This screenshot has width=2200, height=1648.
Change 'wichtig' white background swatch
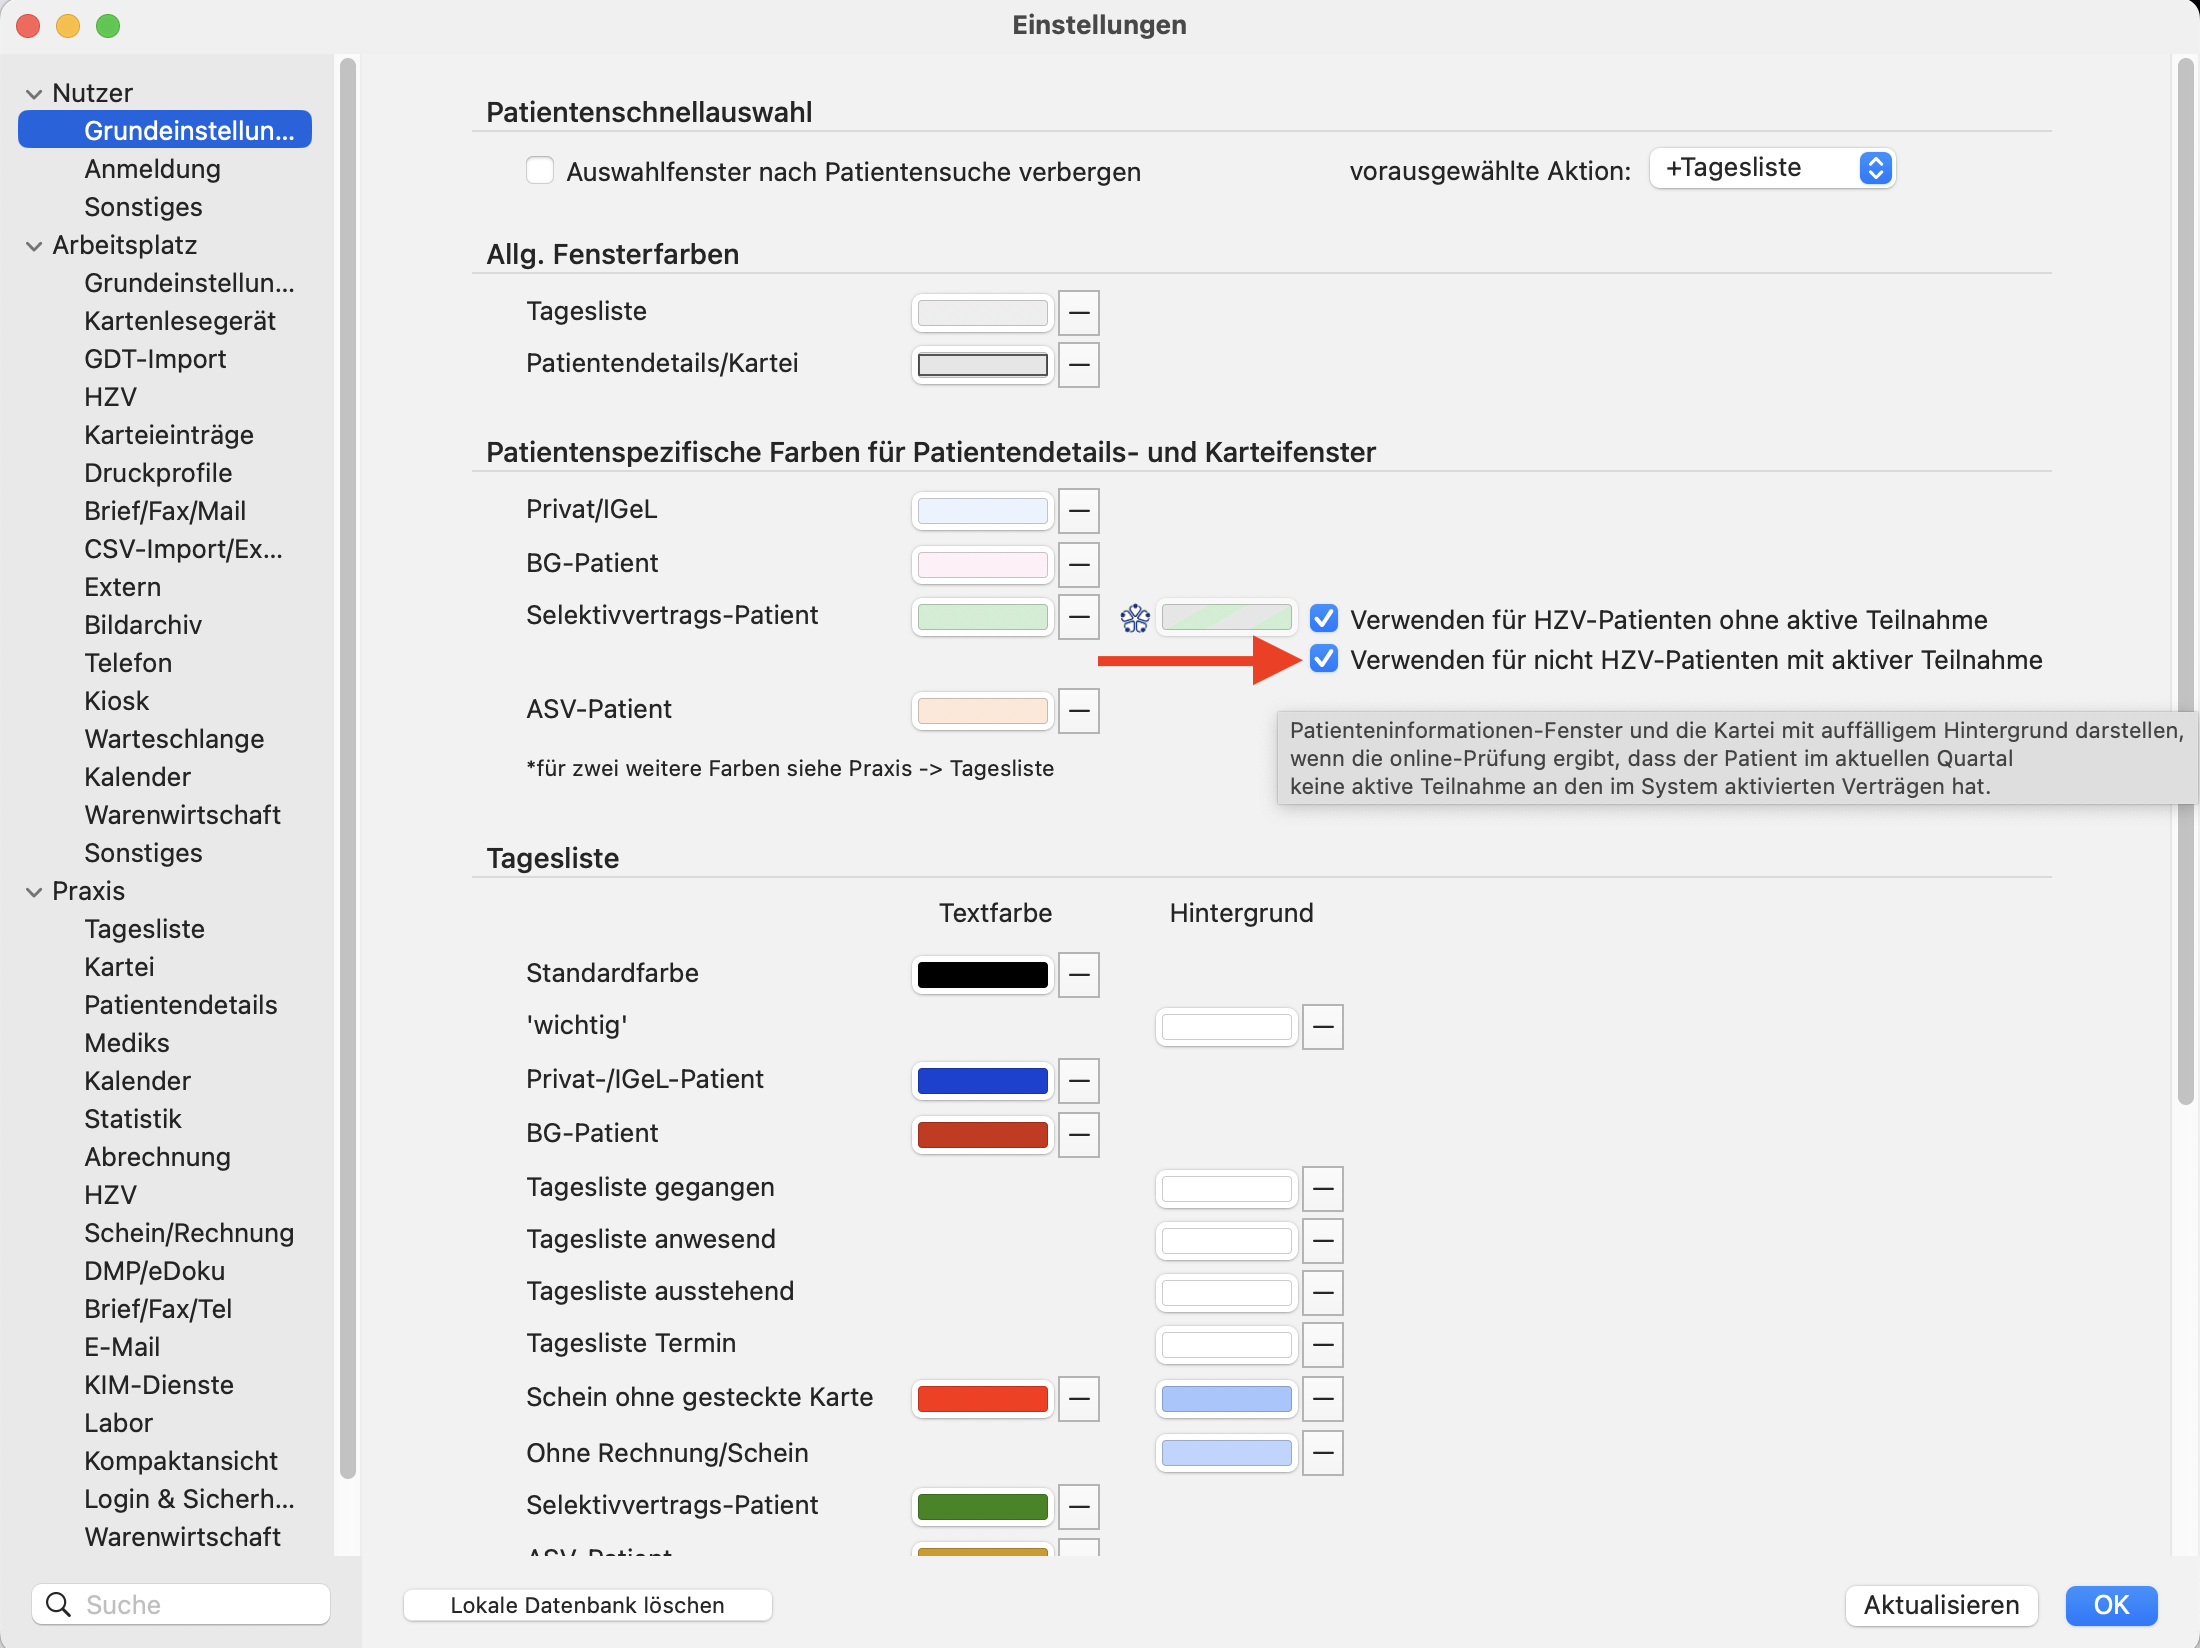(x=1227, y=1027)
